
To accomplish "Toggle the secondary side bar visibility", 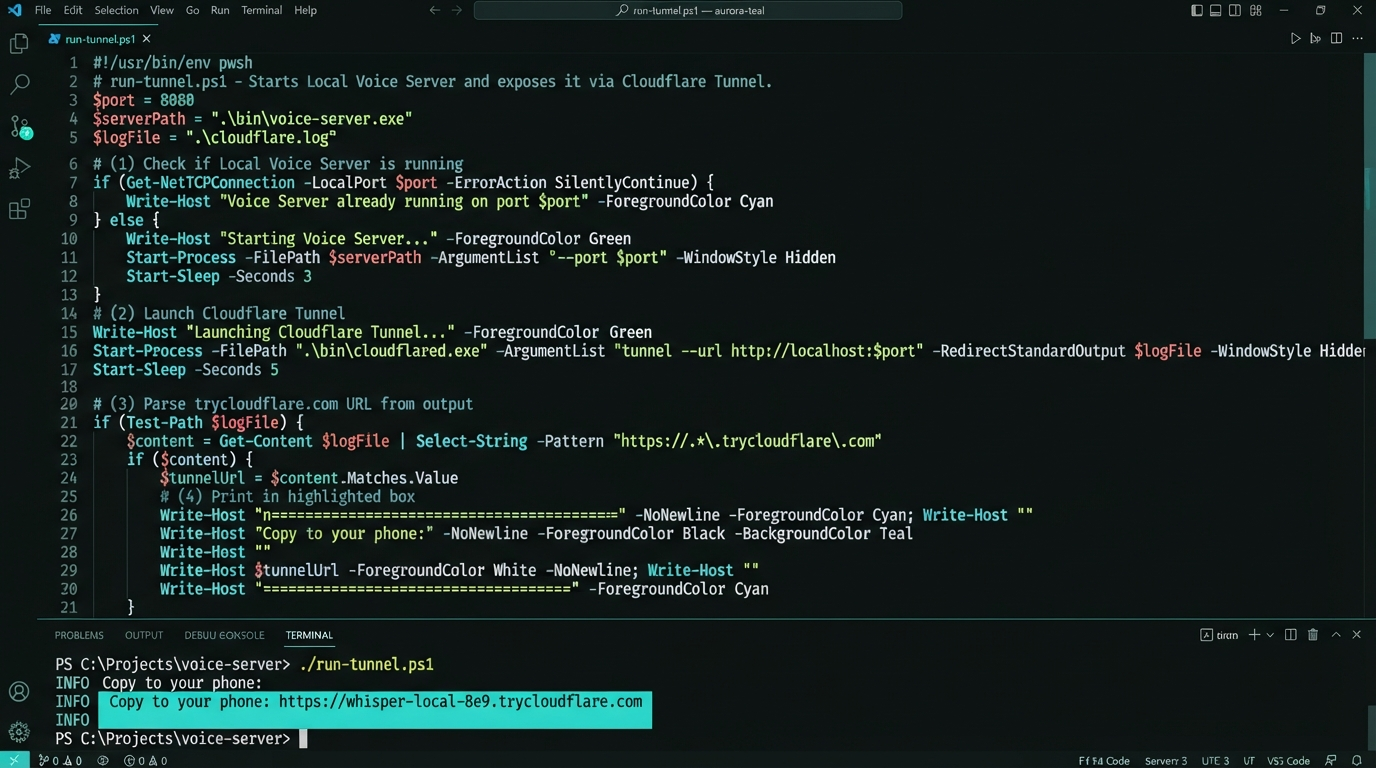I will click(1235, 10).
